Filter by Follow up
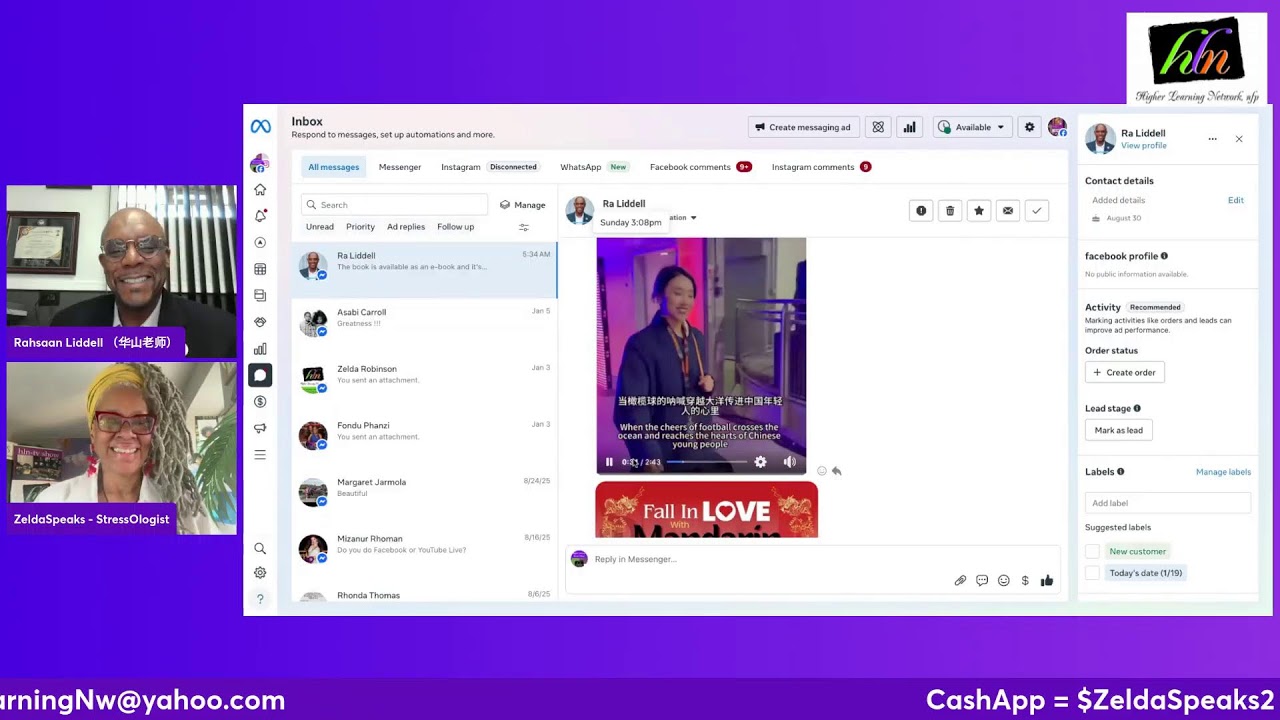The height and width of the screenshot is (720, 1280). click(456, 227)
